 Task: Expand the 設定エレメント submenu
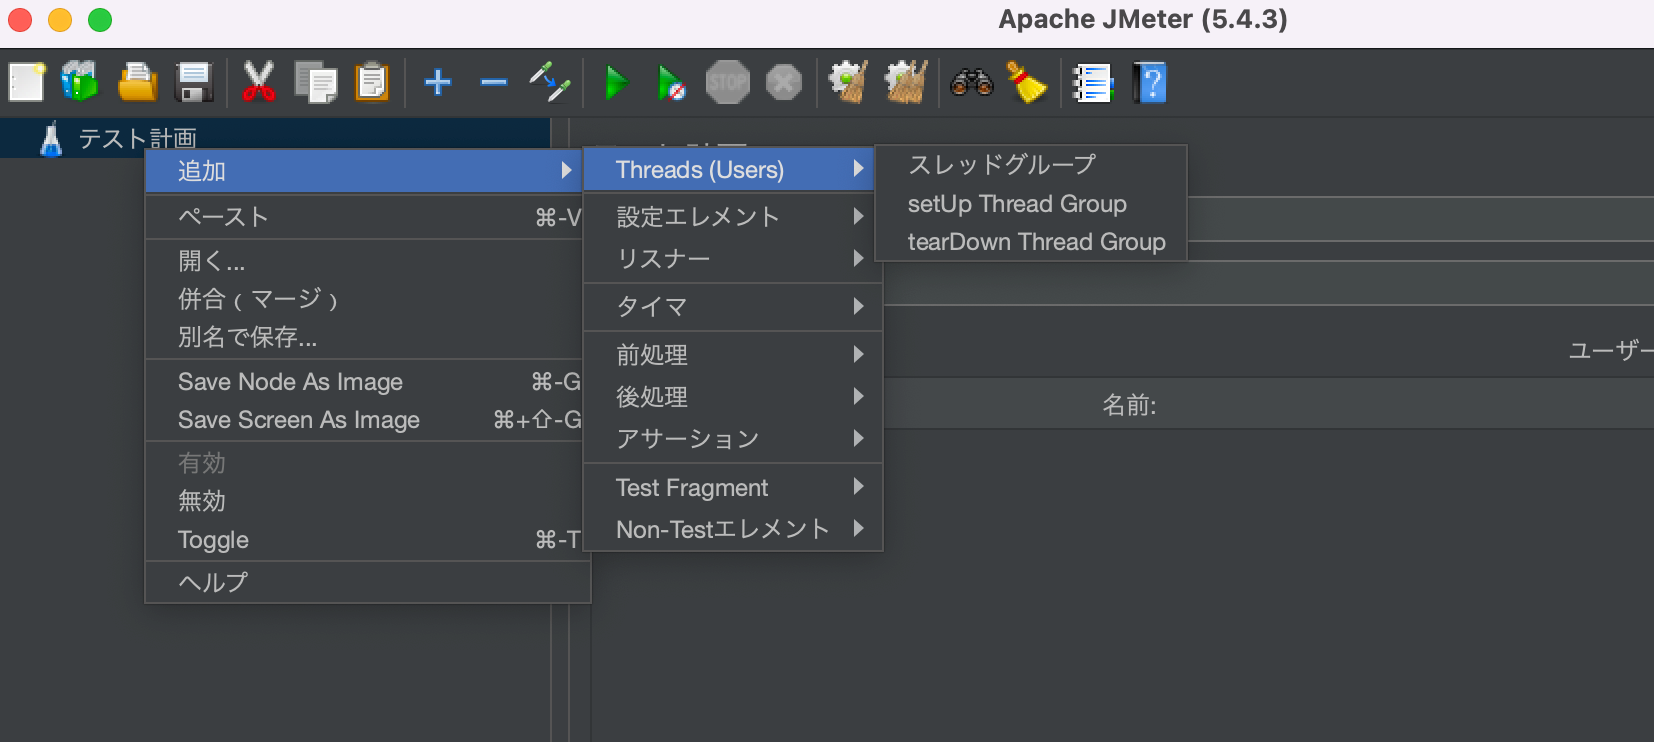733,217
